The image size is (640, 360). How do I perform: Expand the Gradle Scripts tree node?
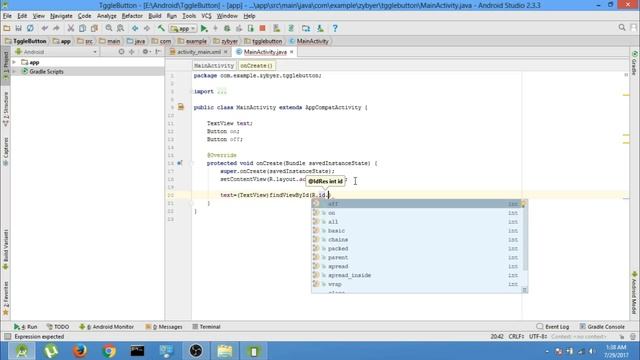14,71
